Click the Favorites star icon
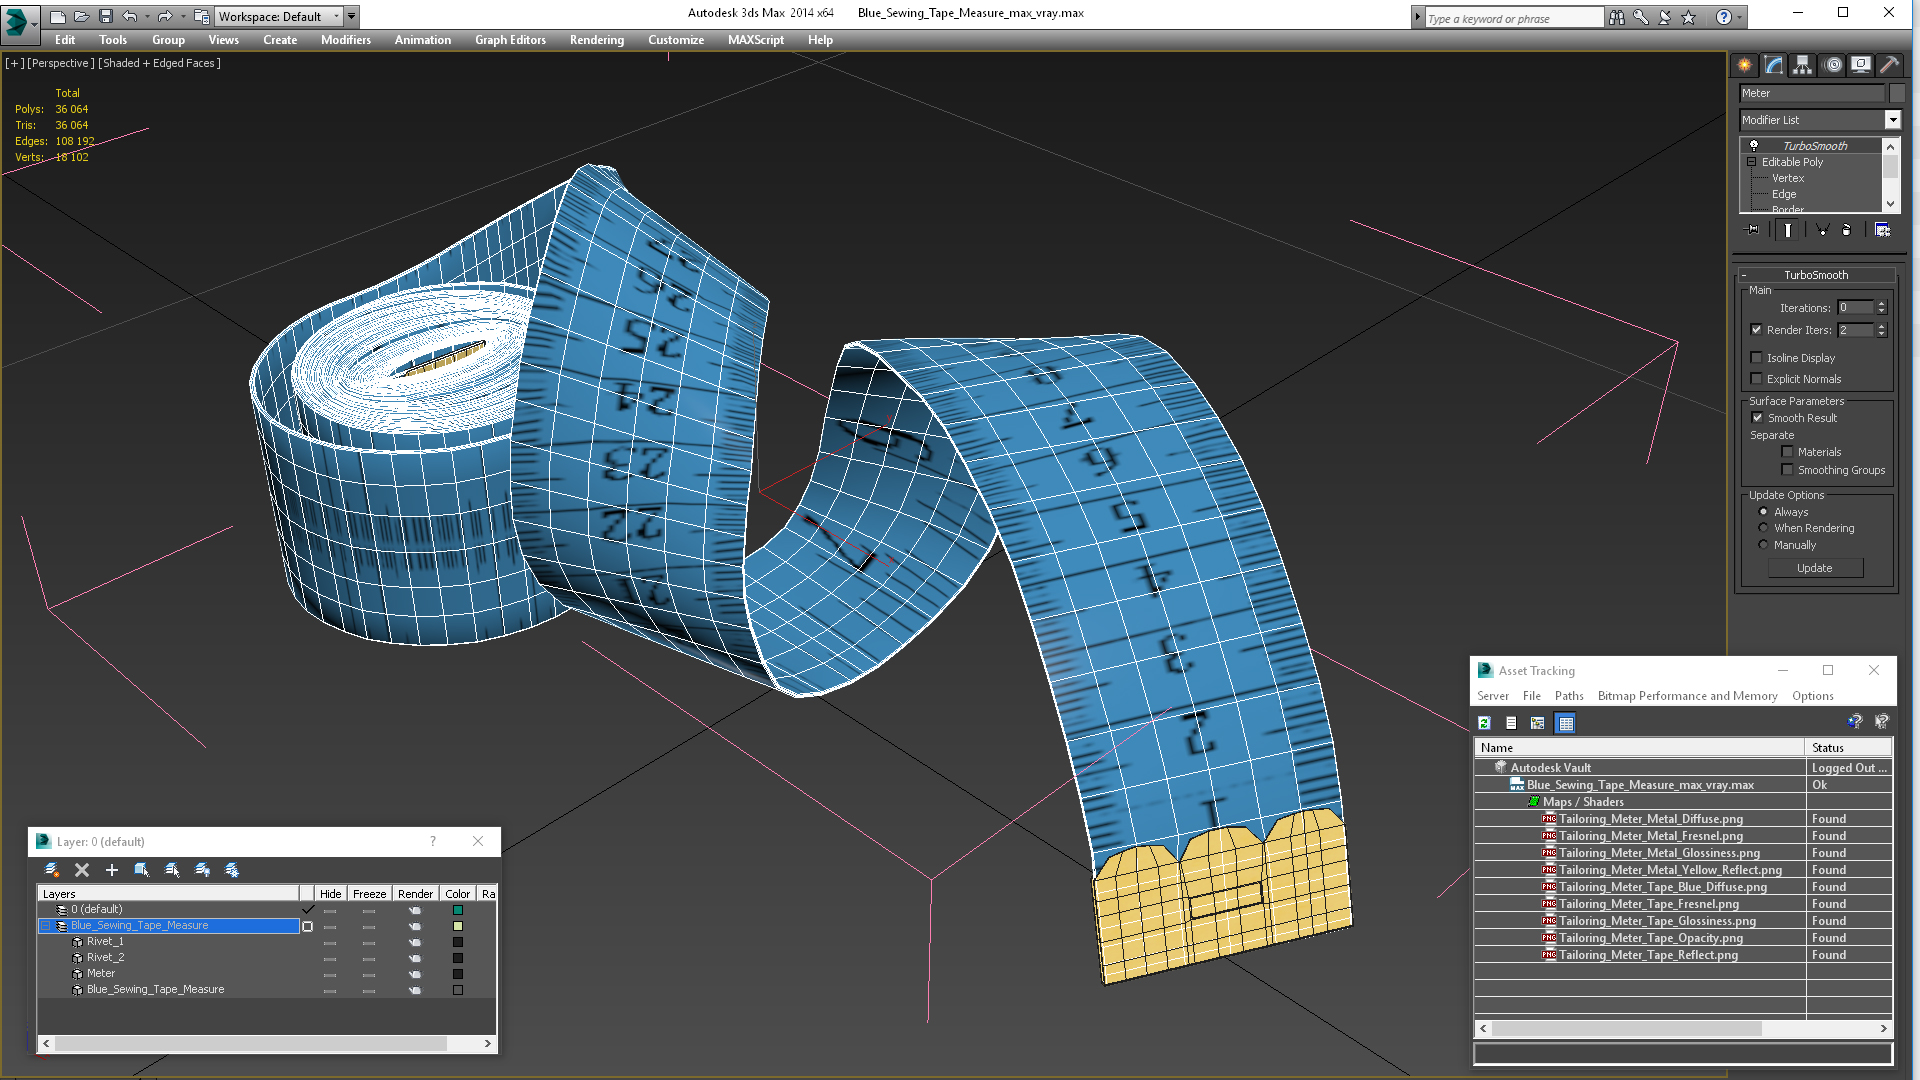Screen dimensions: 1920x1080 click(x=1689, y=17)
